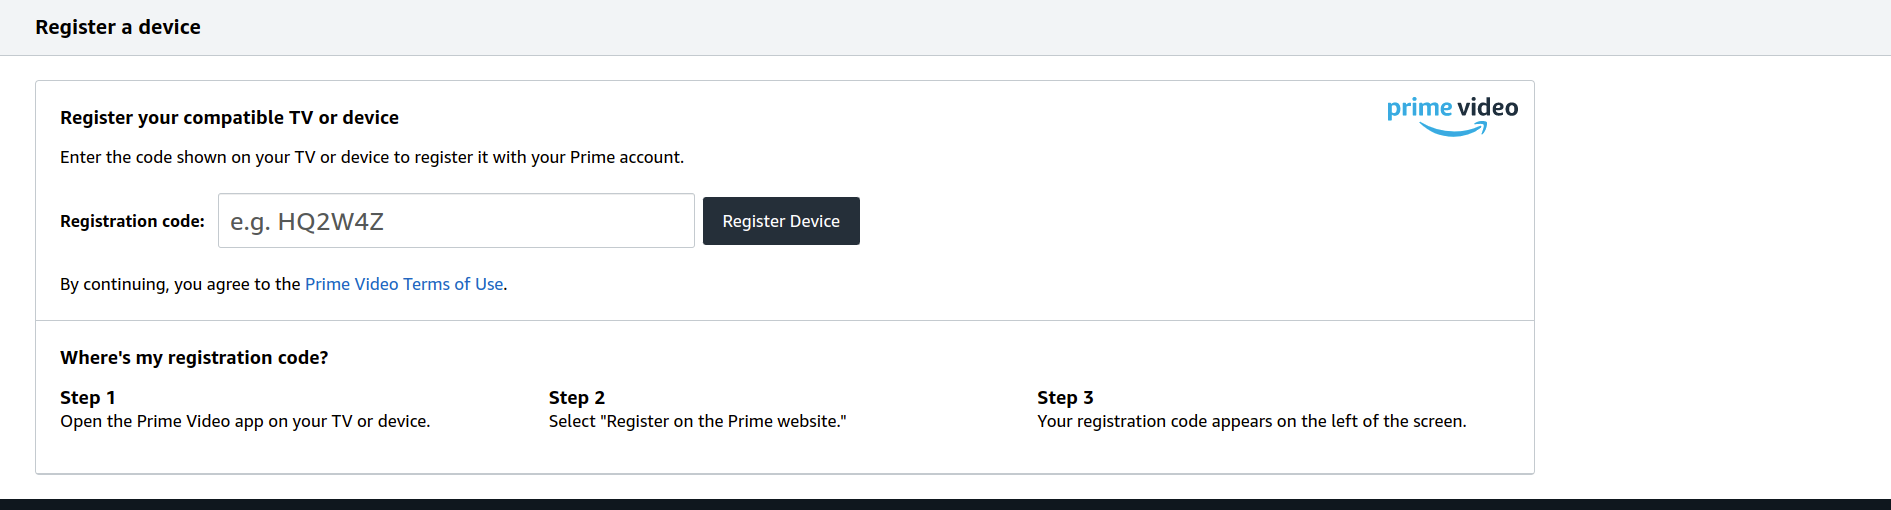This screenshot has width=1891, height=510.
Task: Click the Step 3 heading
Action: (1065, 397)
